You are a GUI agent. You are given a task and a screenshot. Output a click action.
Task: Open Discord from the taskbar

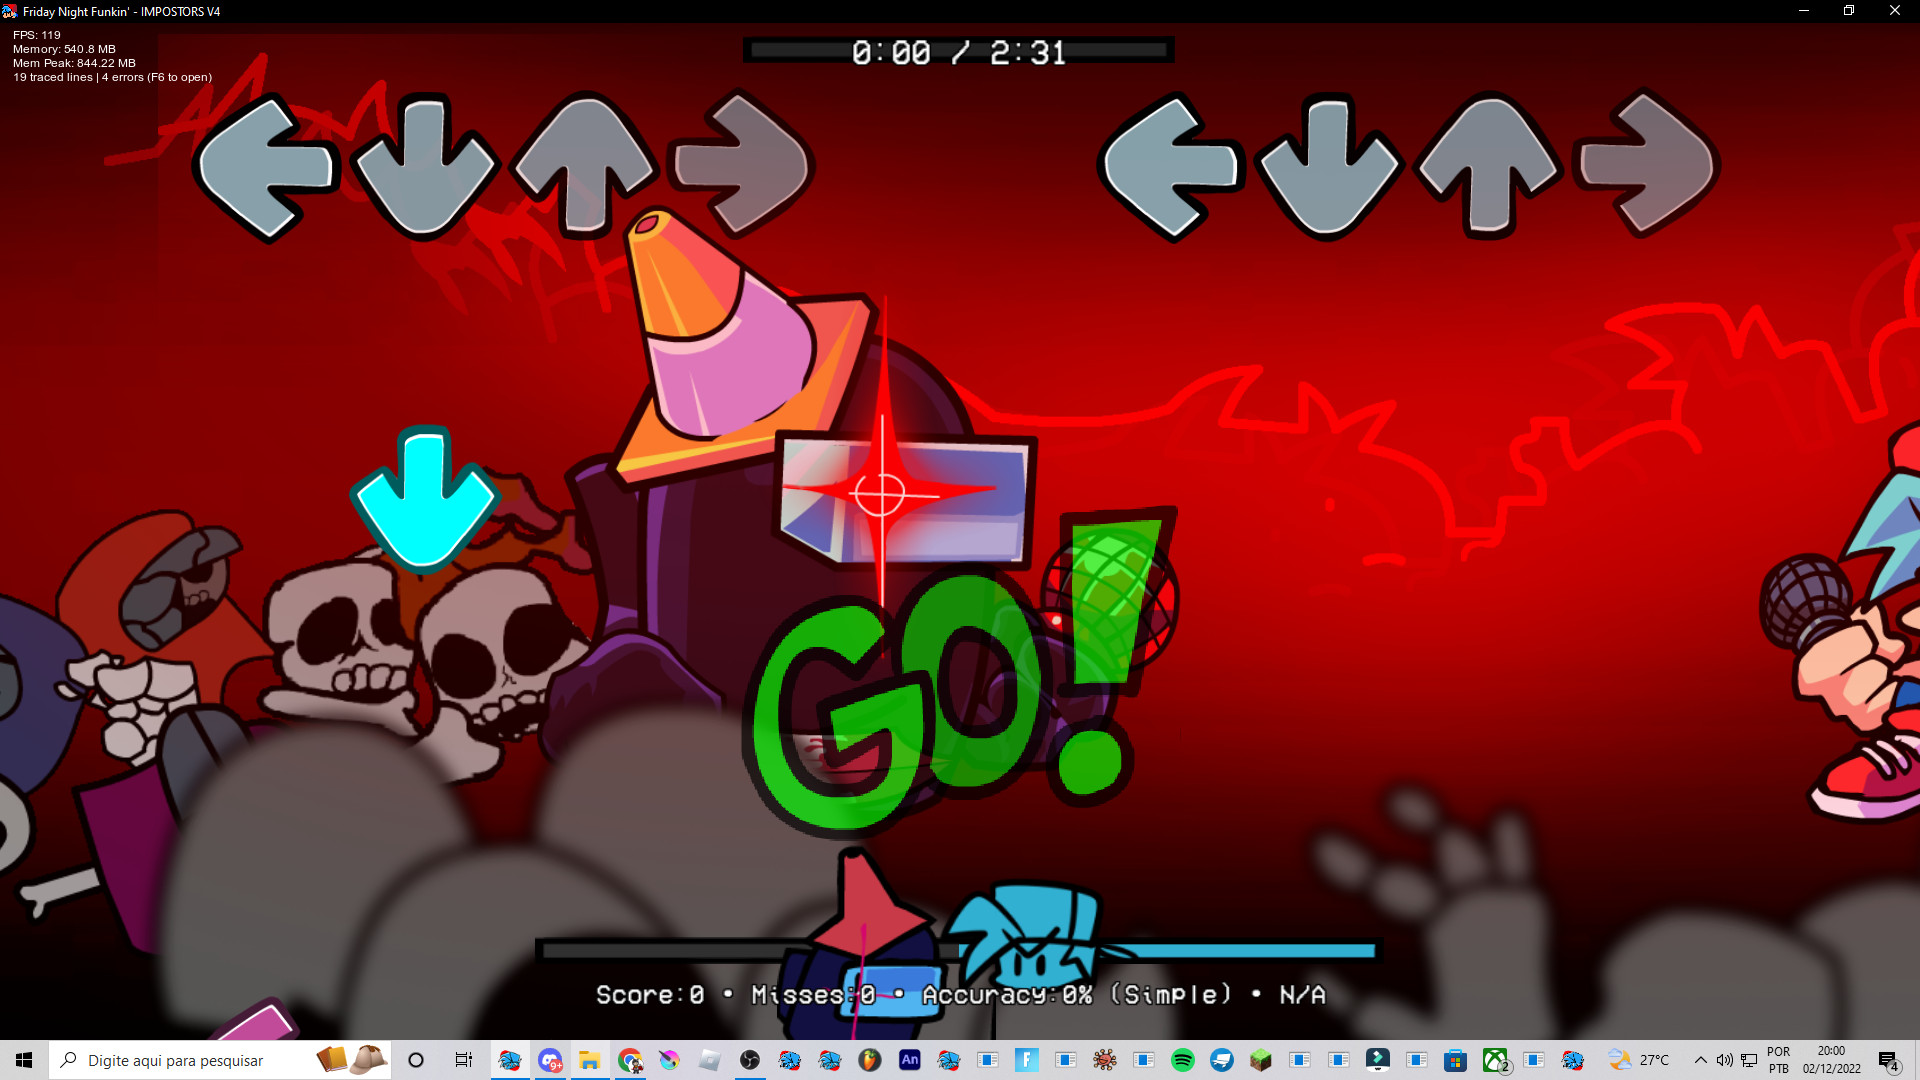coord(550,1060)
